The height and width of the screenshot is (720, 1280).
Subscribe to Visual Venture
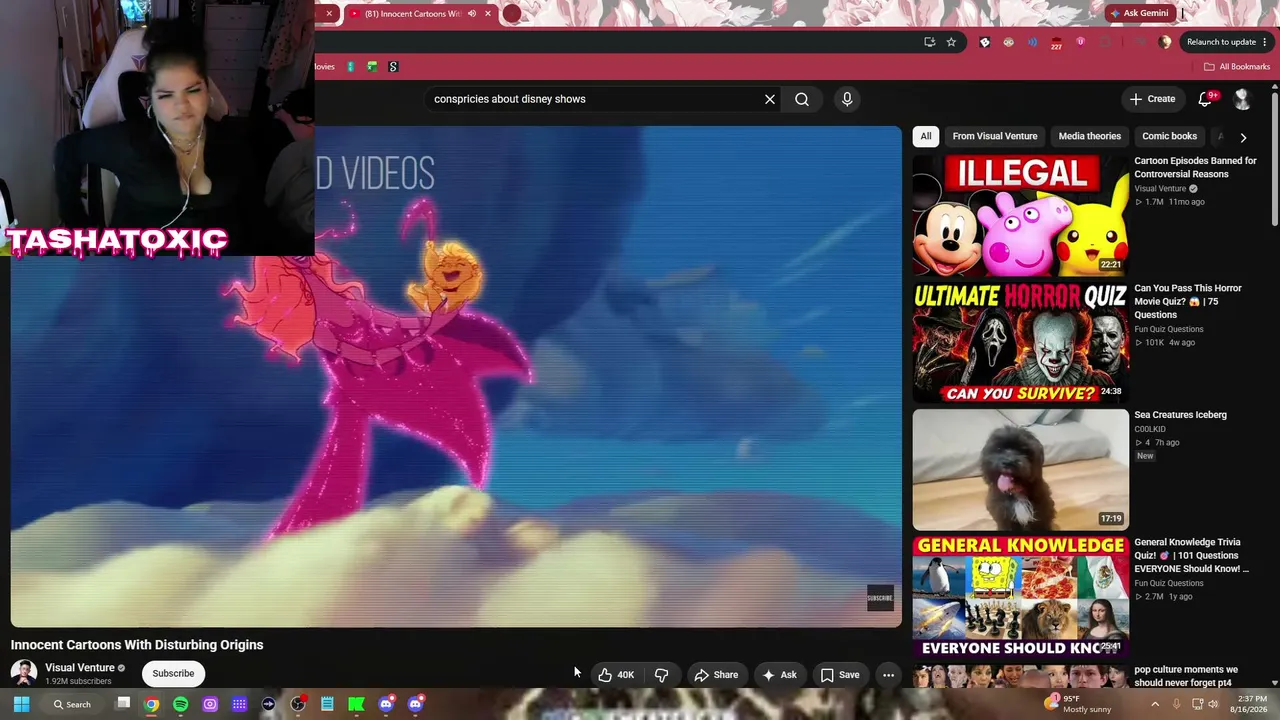(173, 673)
